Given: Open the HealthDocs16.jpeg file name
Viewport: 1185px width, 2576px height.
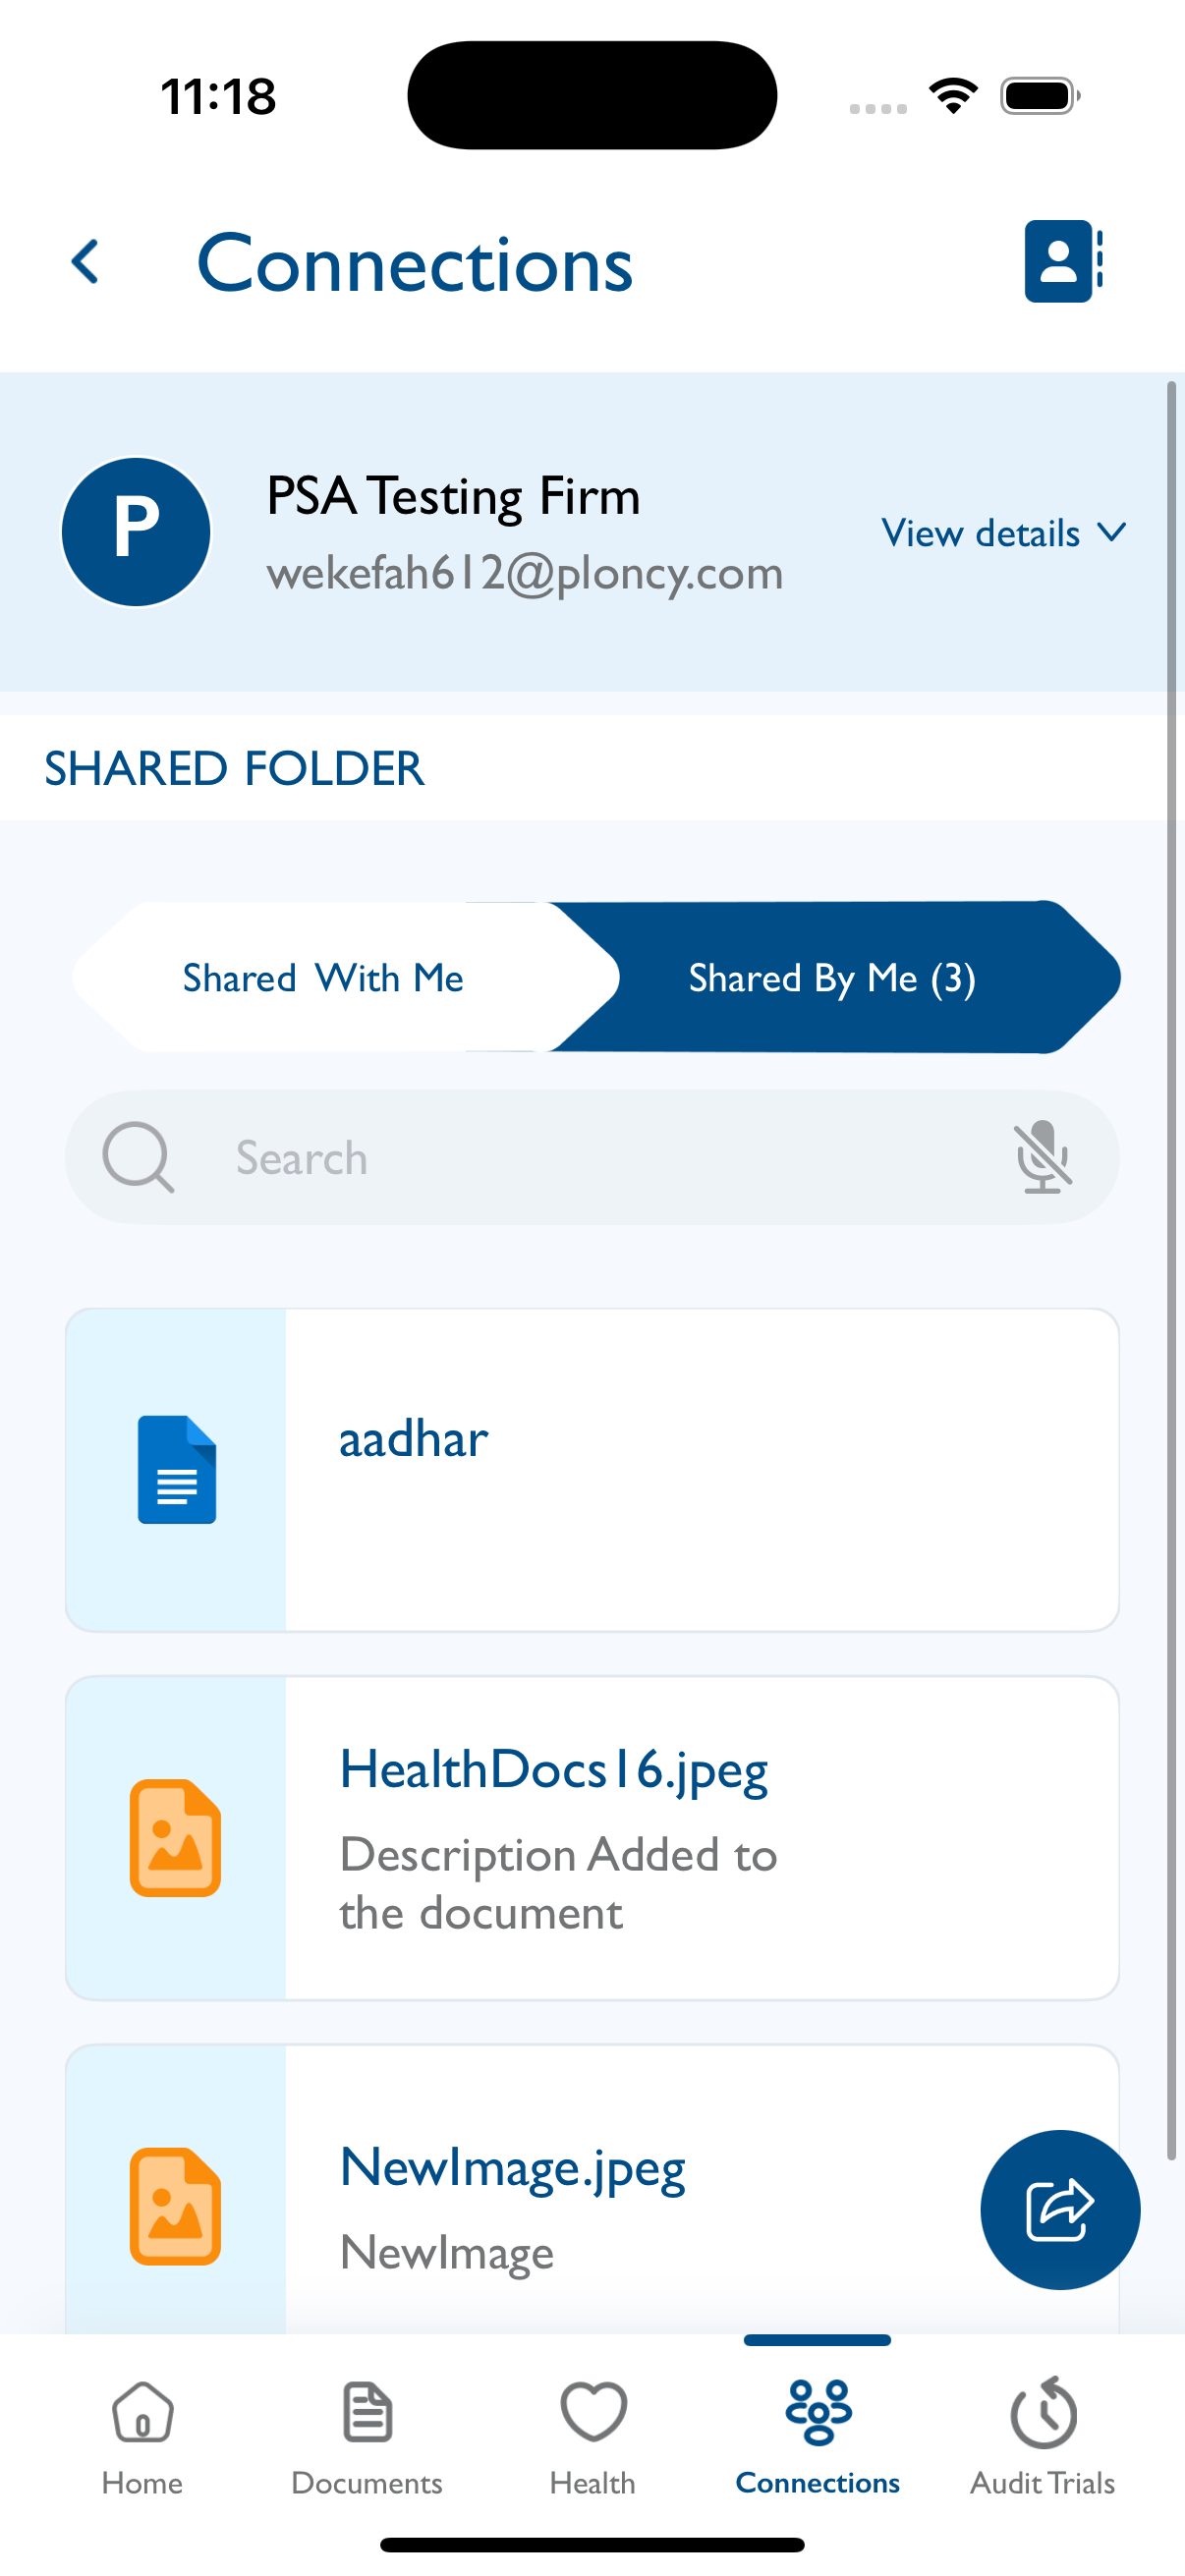Looking at the screenshot, I should [554, 1769].
